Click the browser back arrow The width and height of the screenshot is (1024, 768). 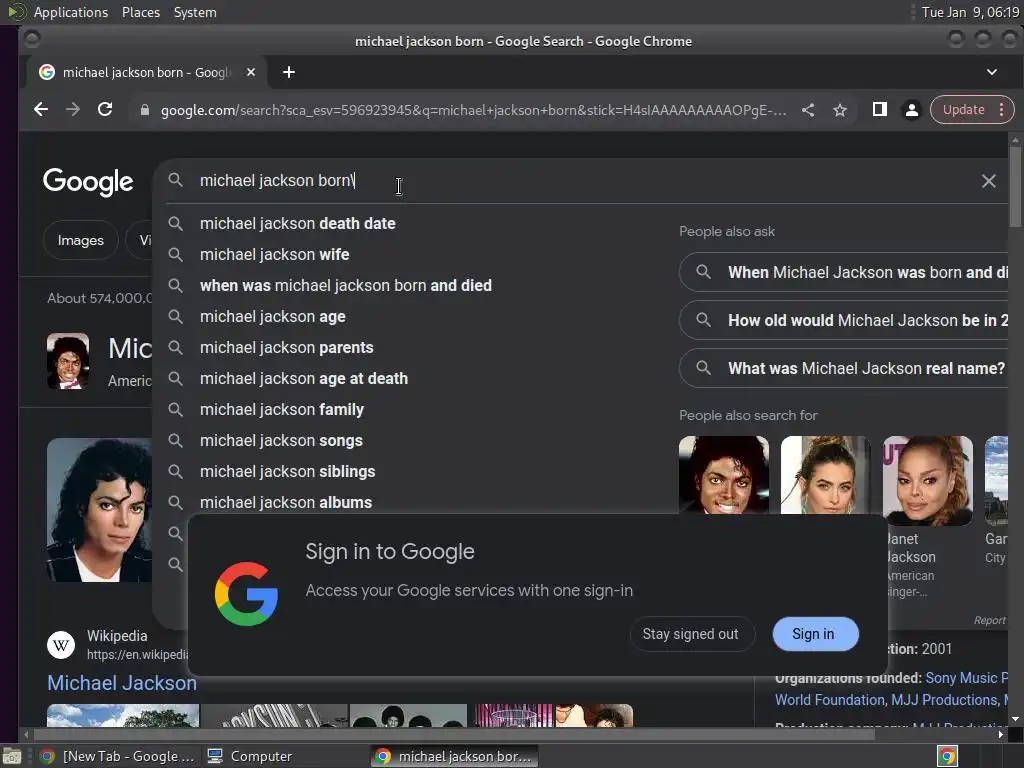point(40,110)
